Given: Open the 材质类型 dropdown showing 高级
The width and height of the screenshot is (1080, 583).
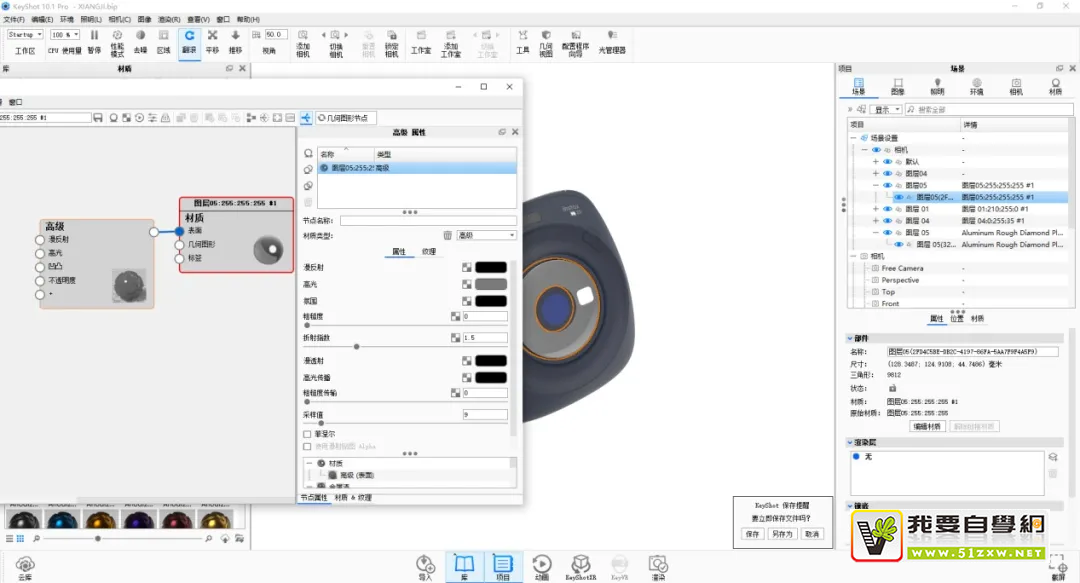Looking at the screenshot, I should tap(486, 235).
